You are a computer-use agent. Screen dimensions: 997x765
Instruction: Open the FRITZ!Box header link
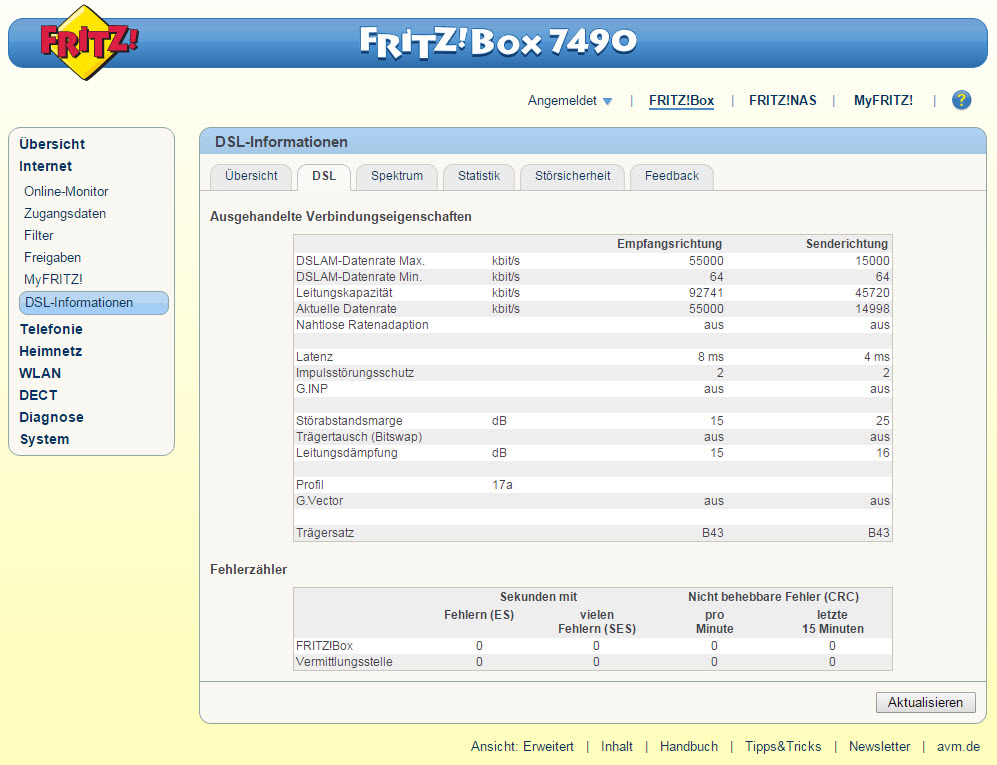coord(681,100)
